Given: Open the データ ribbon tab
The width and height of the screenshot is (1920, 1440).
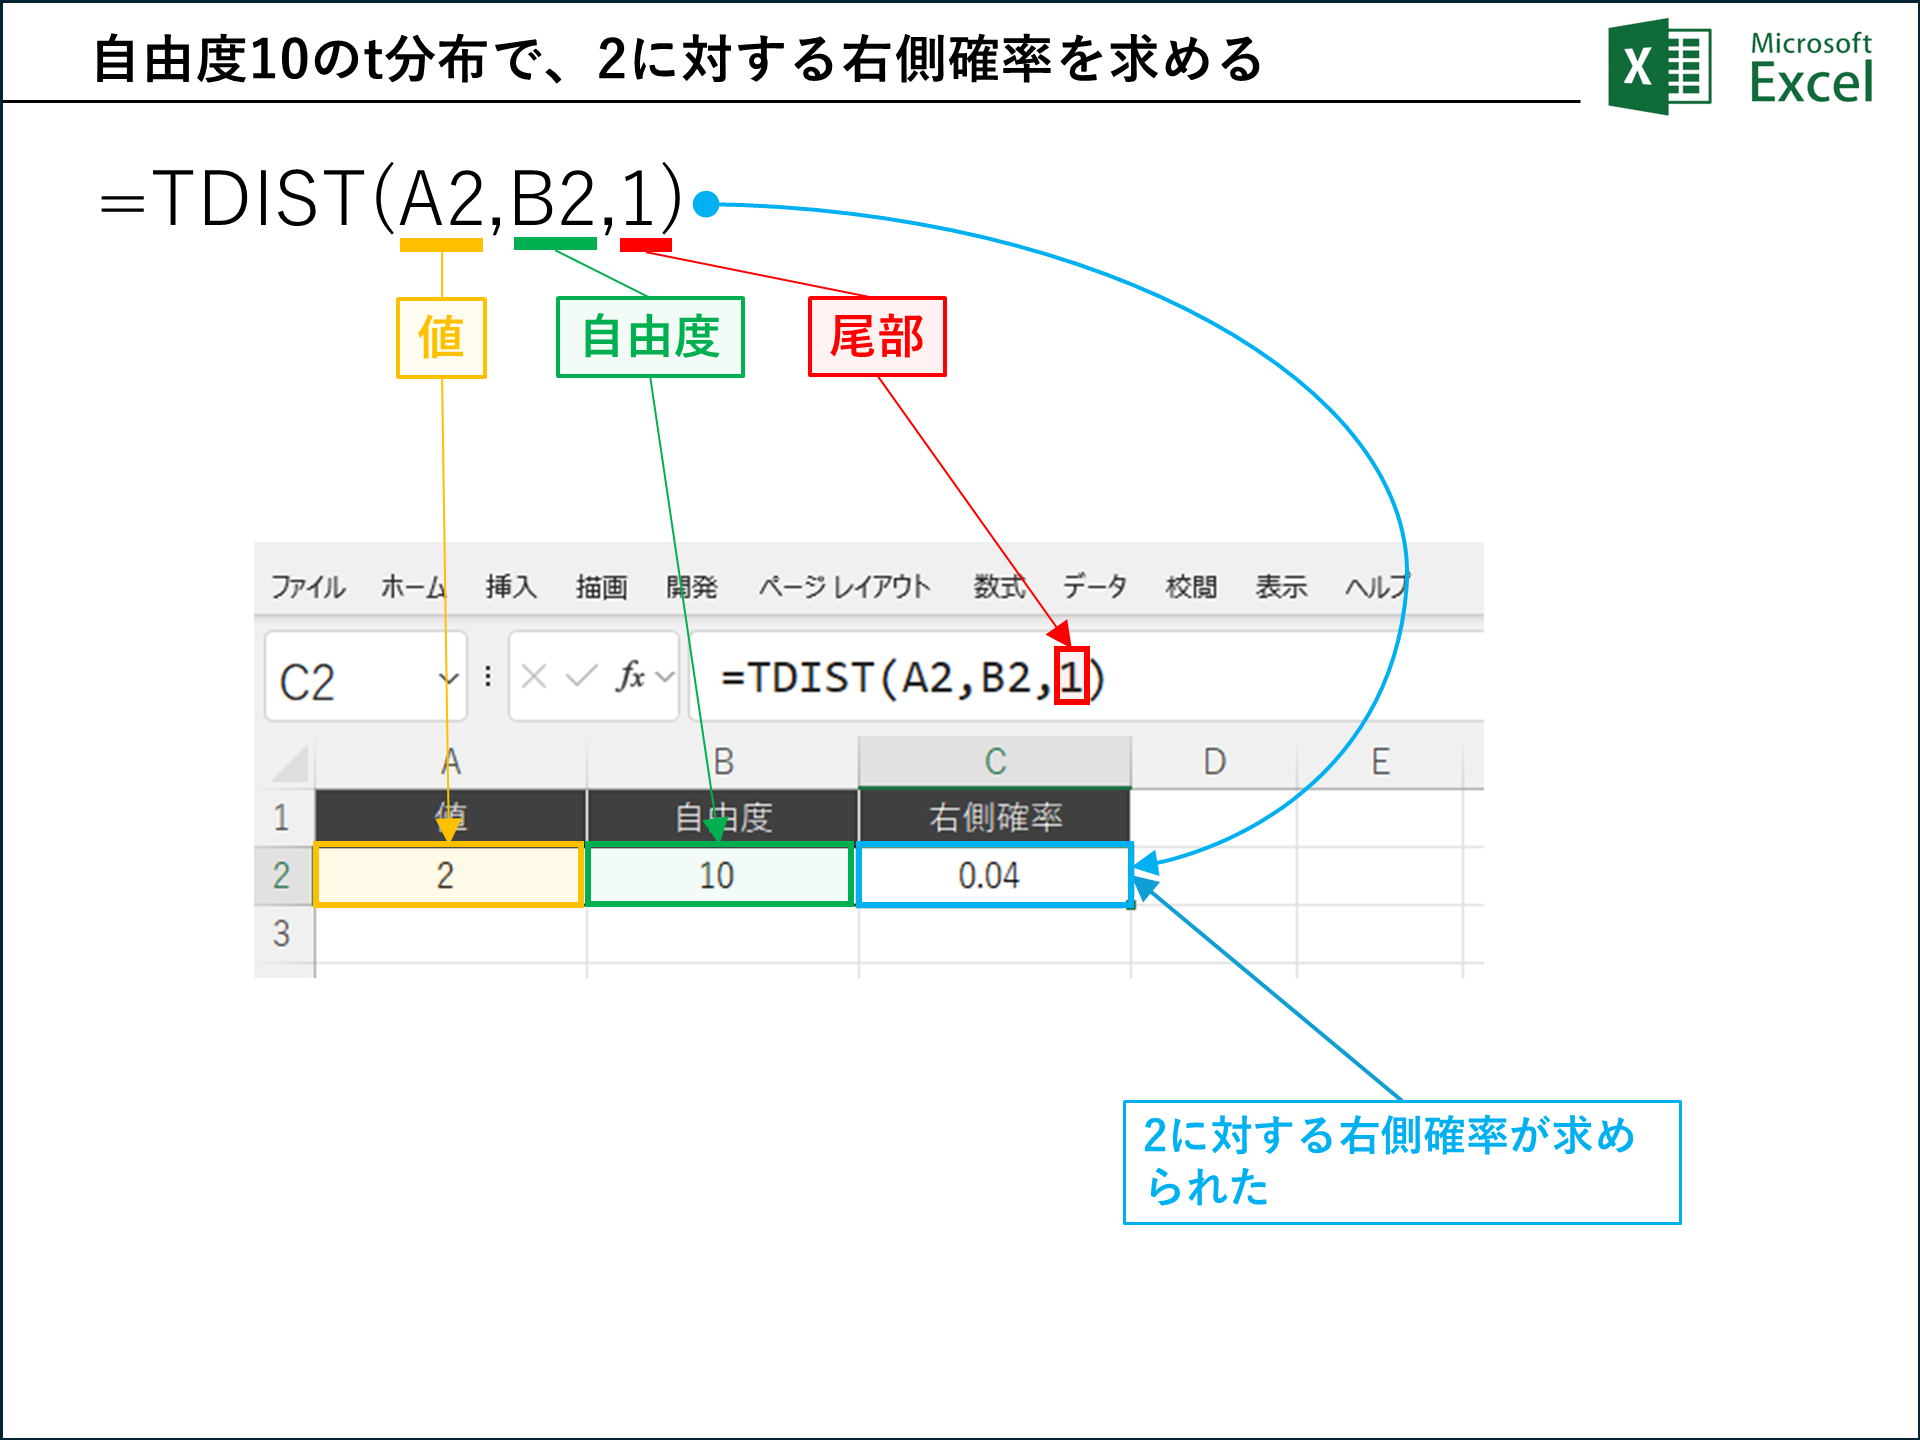Looking at the screenshot, I should pyautogui.click(x=1094, y=587).
